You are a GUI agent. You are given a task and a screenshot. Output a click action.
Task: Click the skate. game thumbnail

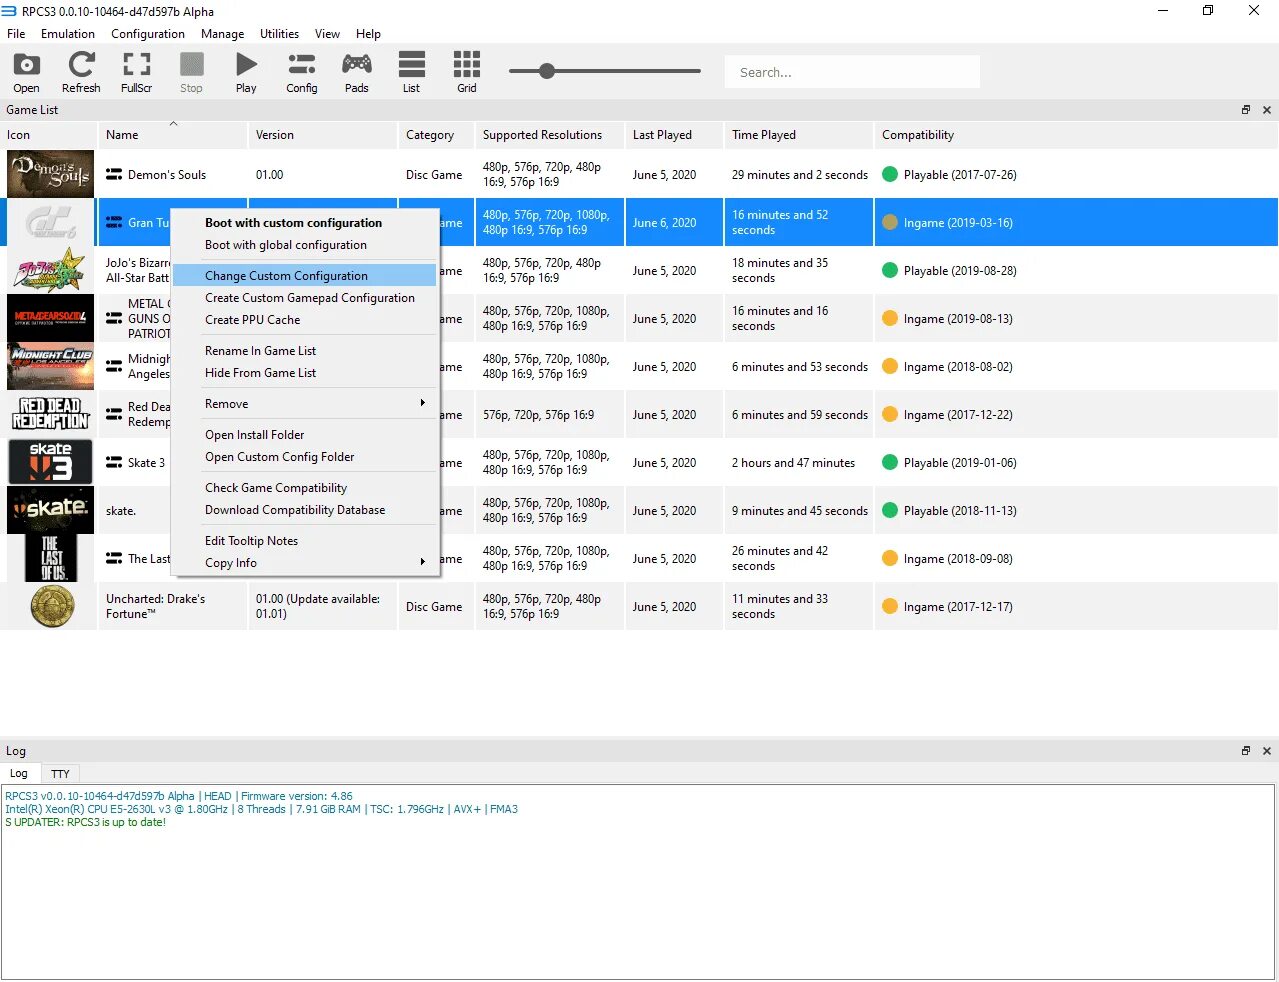50,510
